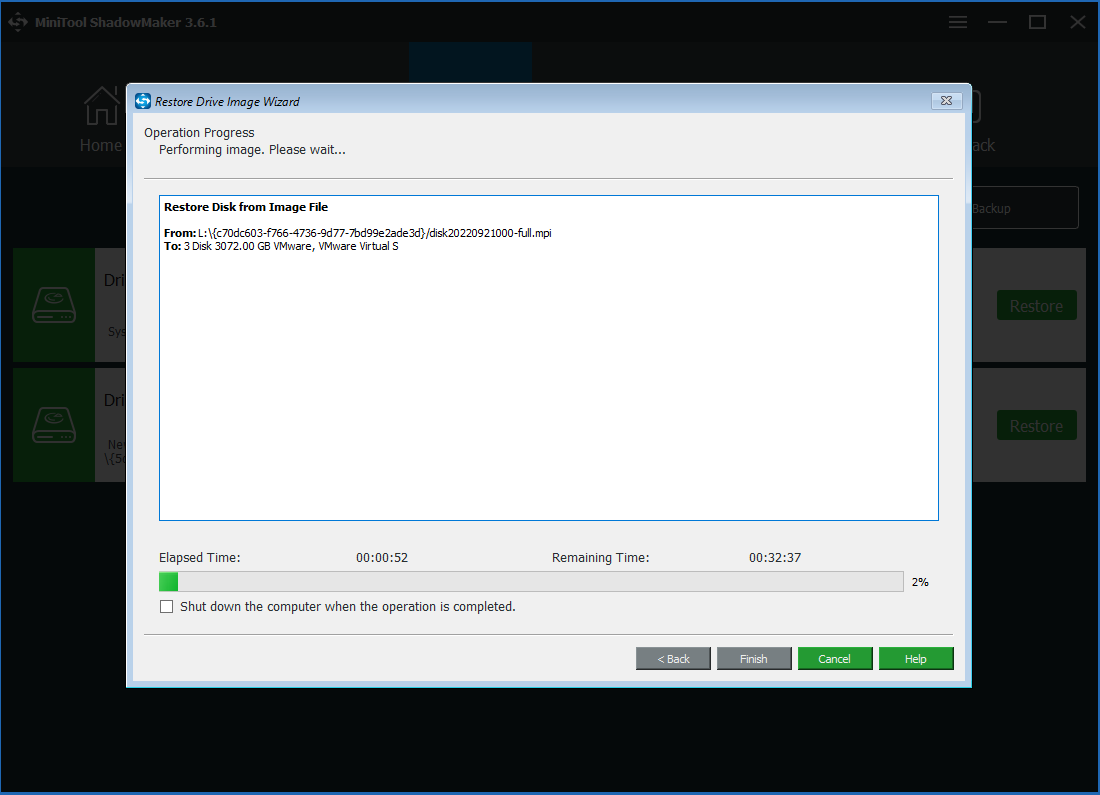Click the MiniTool ShadowMaker app logo icon

click(18, 22)
